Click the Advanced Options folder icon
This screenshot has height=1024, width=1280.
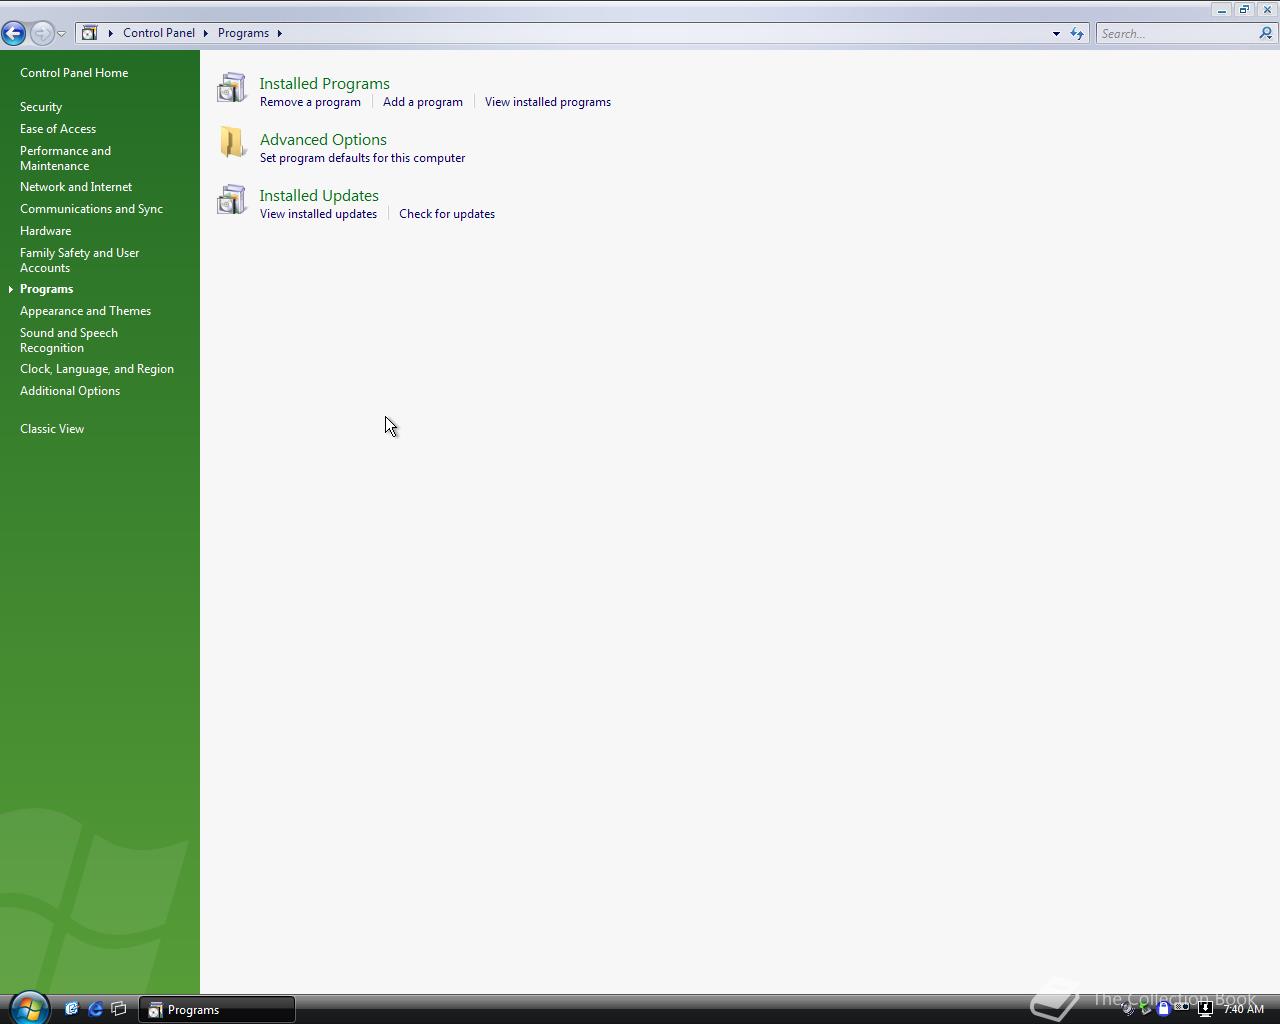[232, 143]
